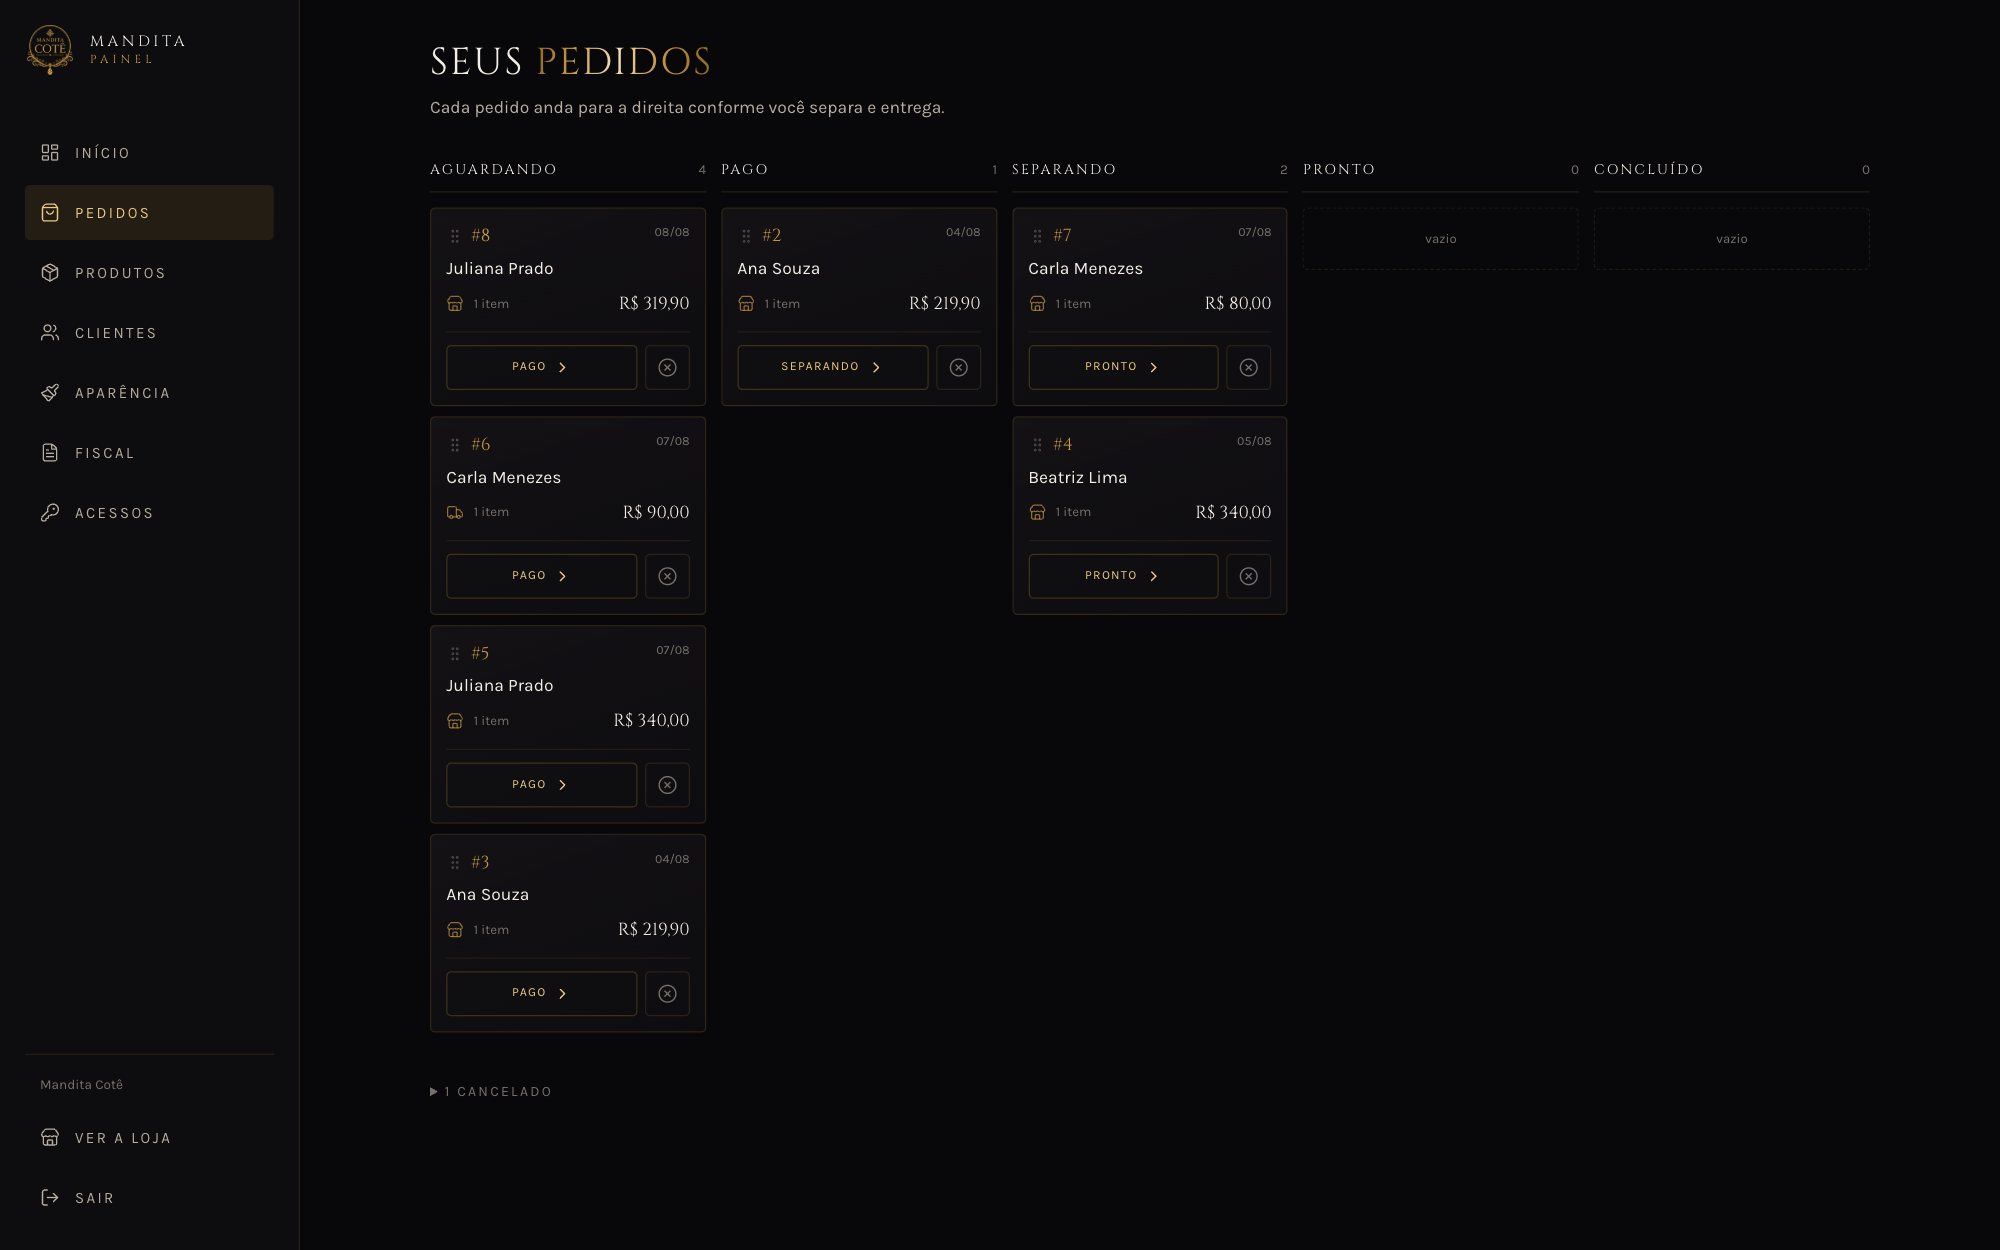Click the drag handle on order #5
This screenshot has height=1250, width=2000.
455,654
